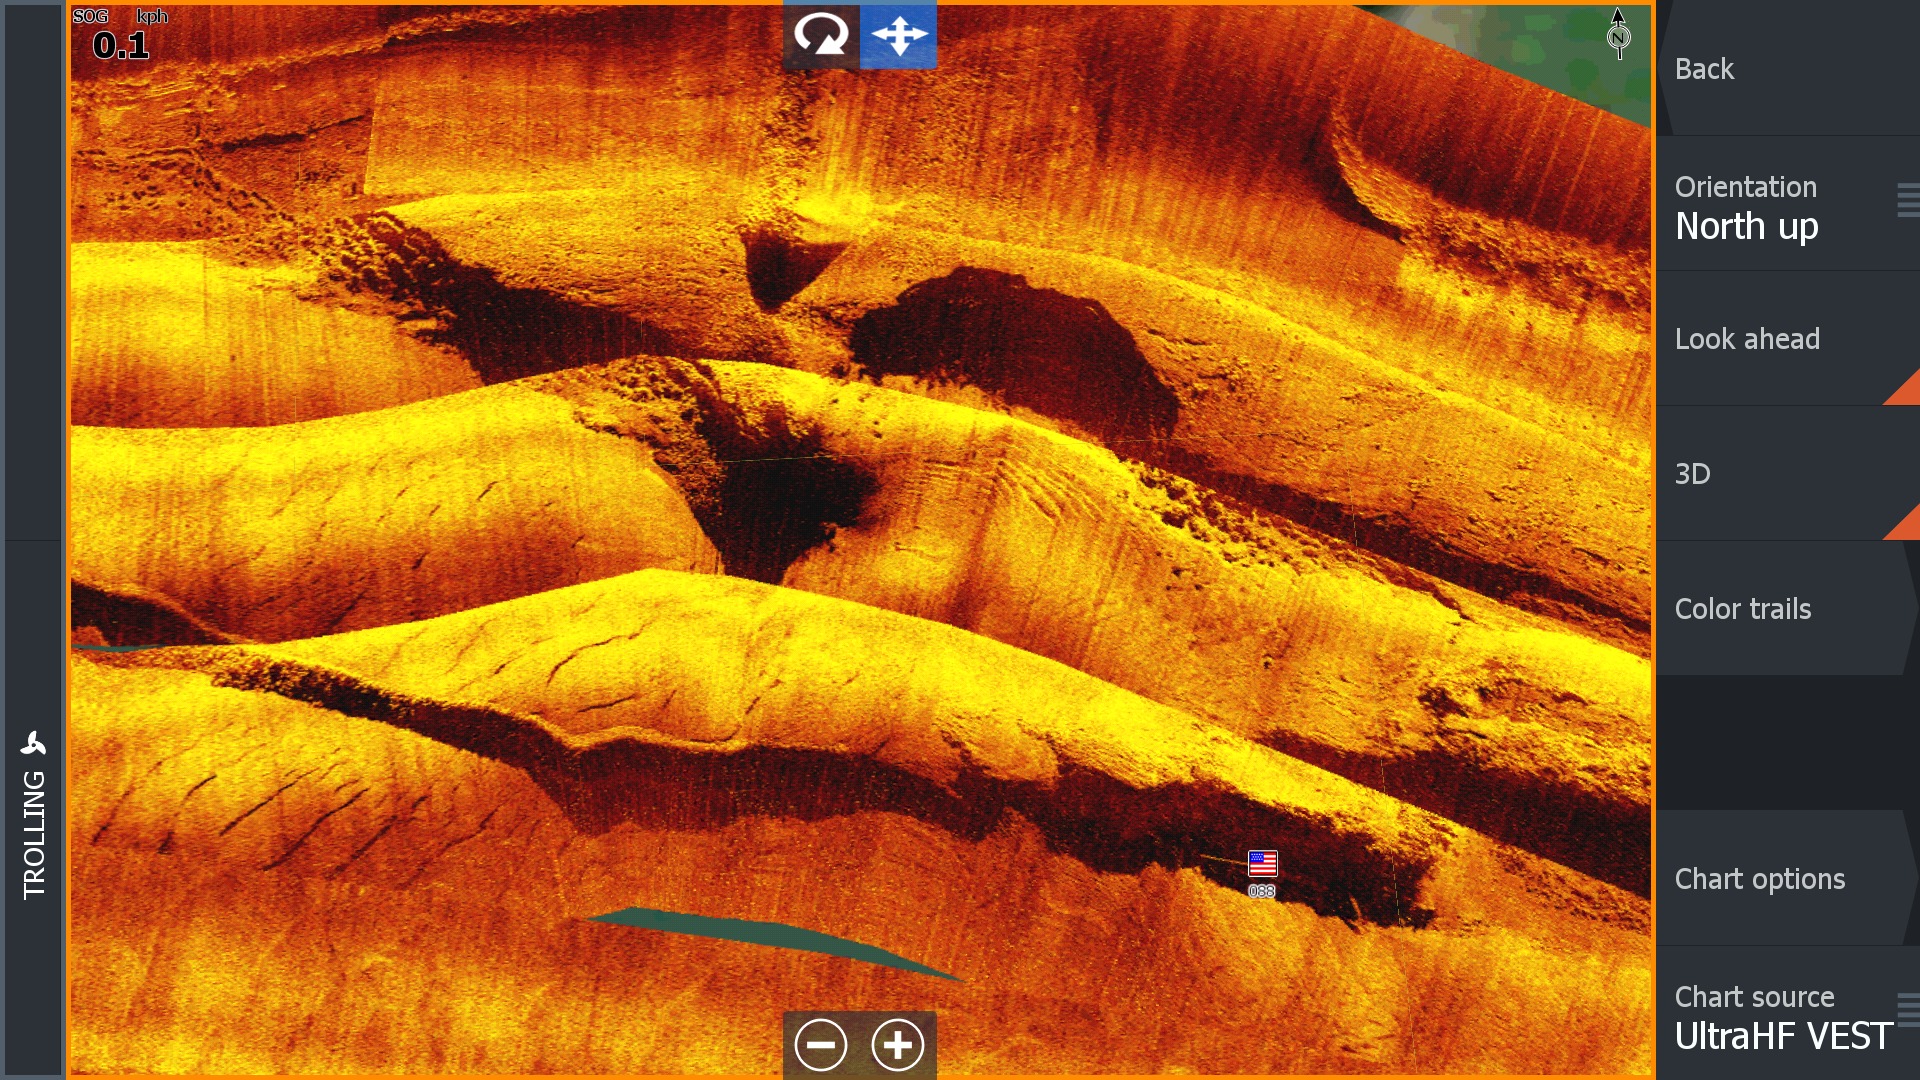Click the trolling motor propeller icon

pos(33,744)
